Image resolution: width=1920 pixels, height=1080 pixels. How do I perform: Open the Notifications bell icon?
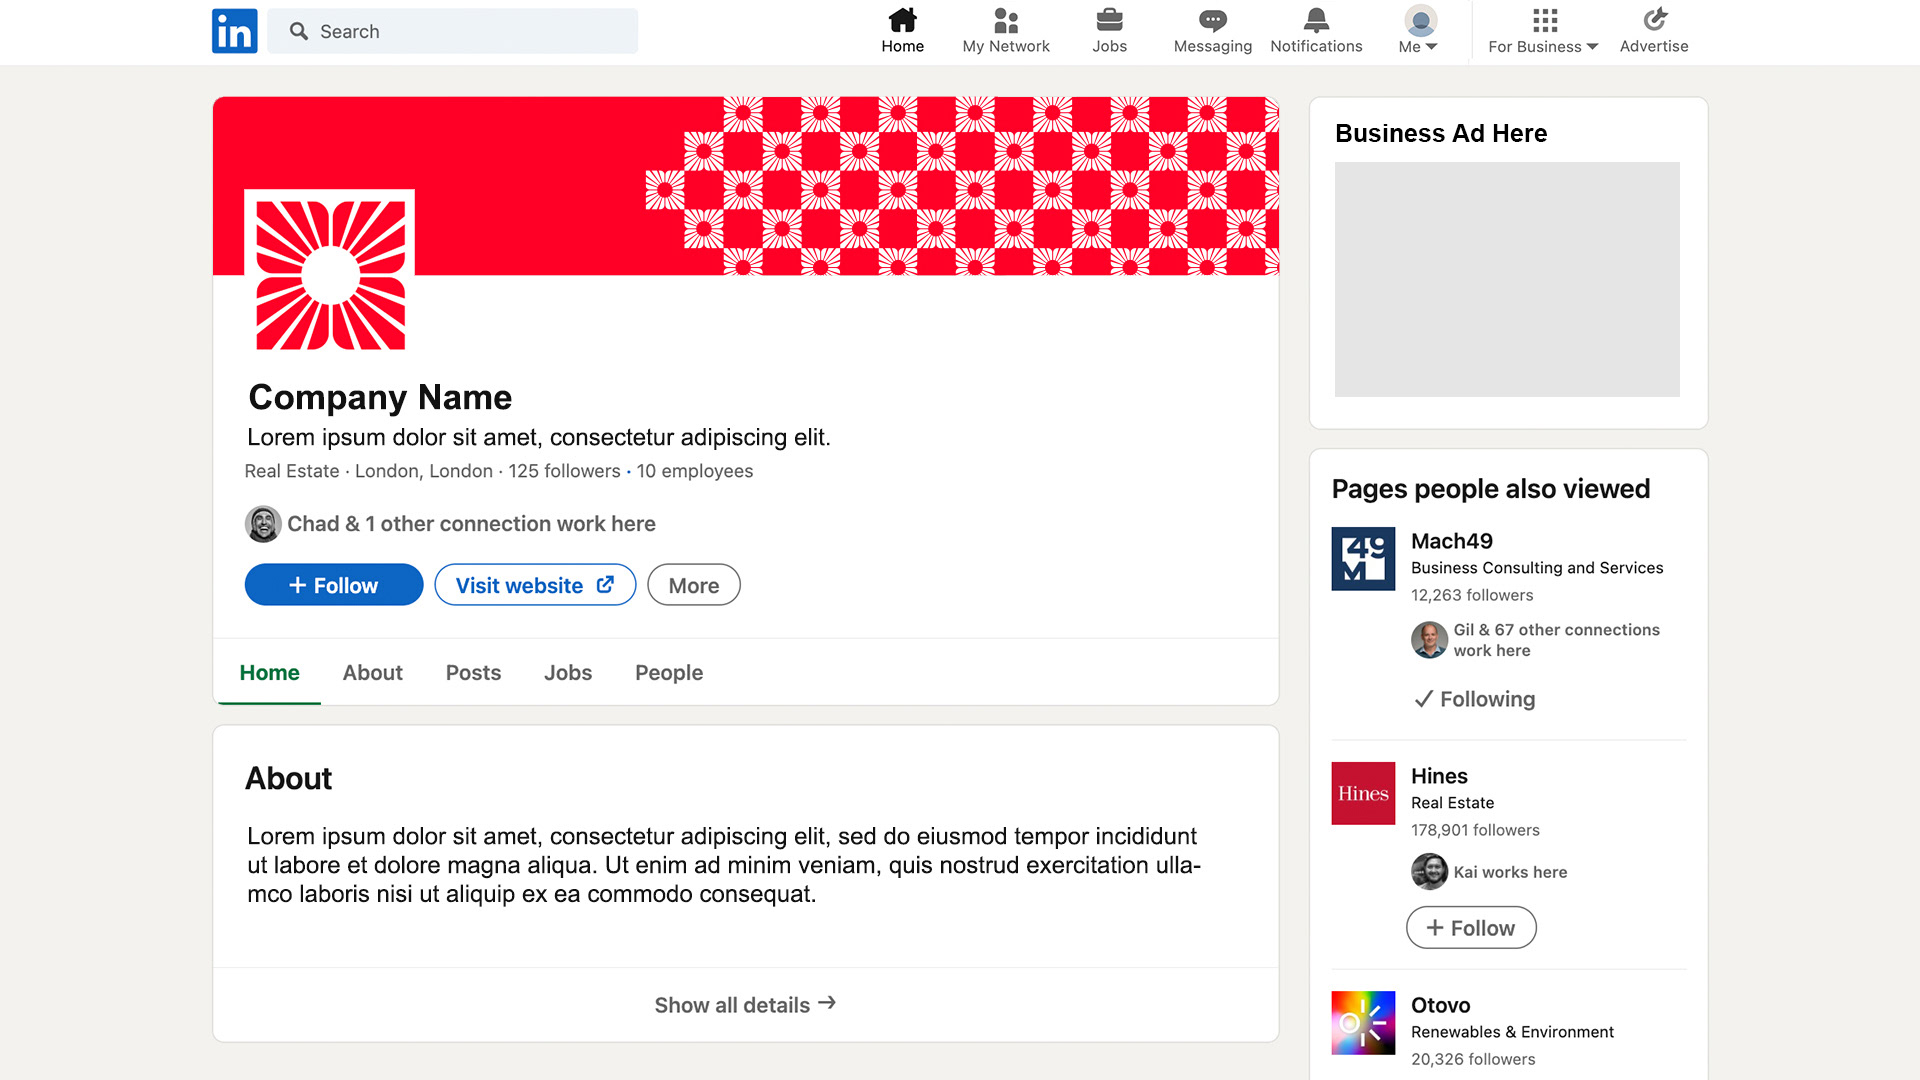(1316, 20)
